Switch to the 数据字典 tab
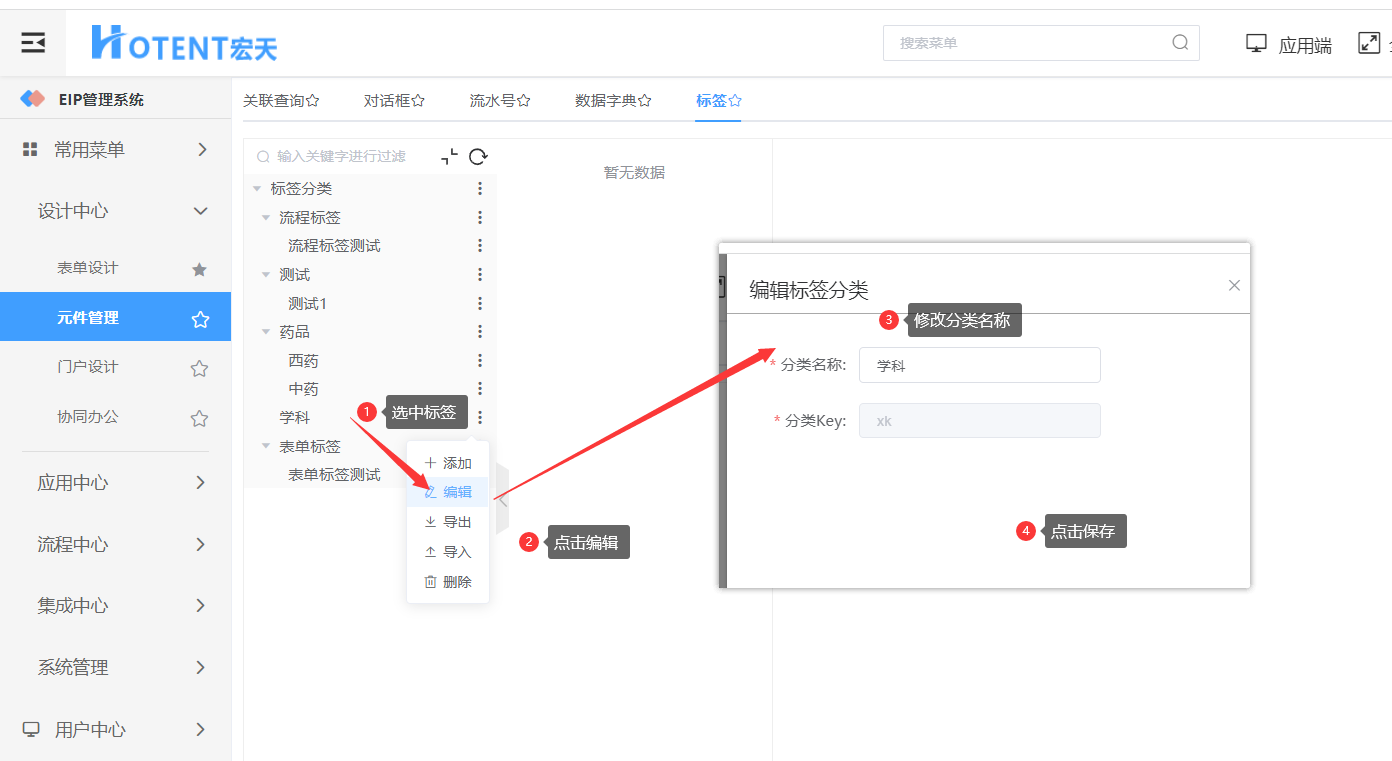1392x761 pixels. point(613,100)
